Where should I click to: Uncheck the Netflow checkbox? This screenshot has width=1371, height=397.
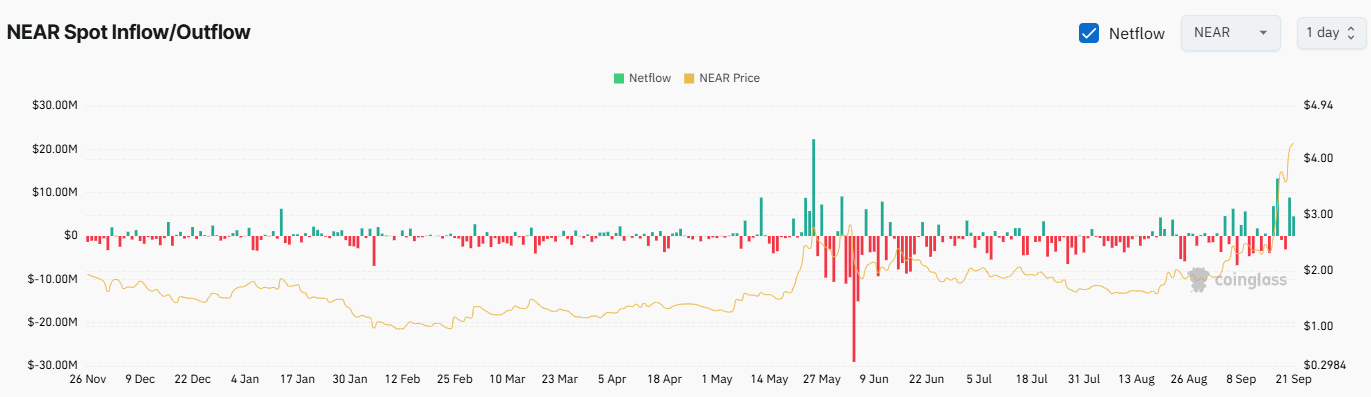point(1090,33)
